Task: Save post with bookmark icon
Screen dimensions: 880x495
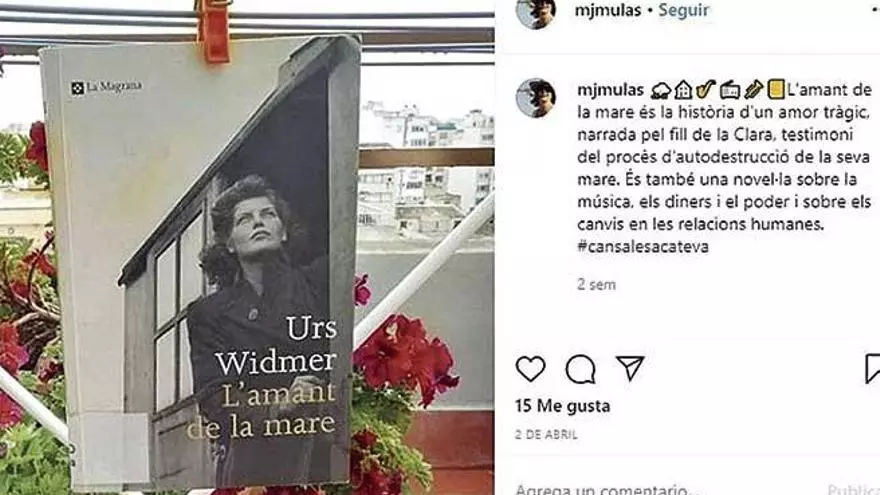Action: click(x=873, y=369)
